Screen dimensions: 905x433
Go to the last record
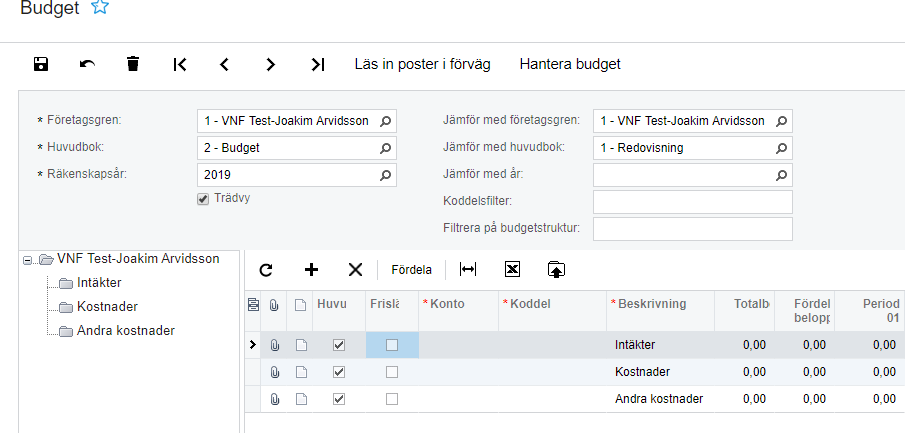pyautogui.click(x=318, y=64)
